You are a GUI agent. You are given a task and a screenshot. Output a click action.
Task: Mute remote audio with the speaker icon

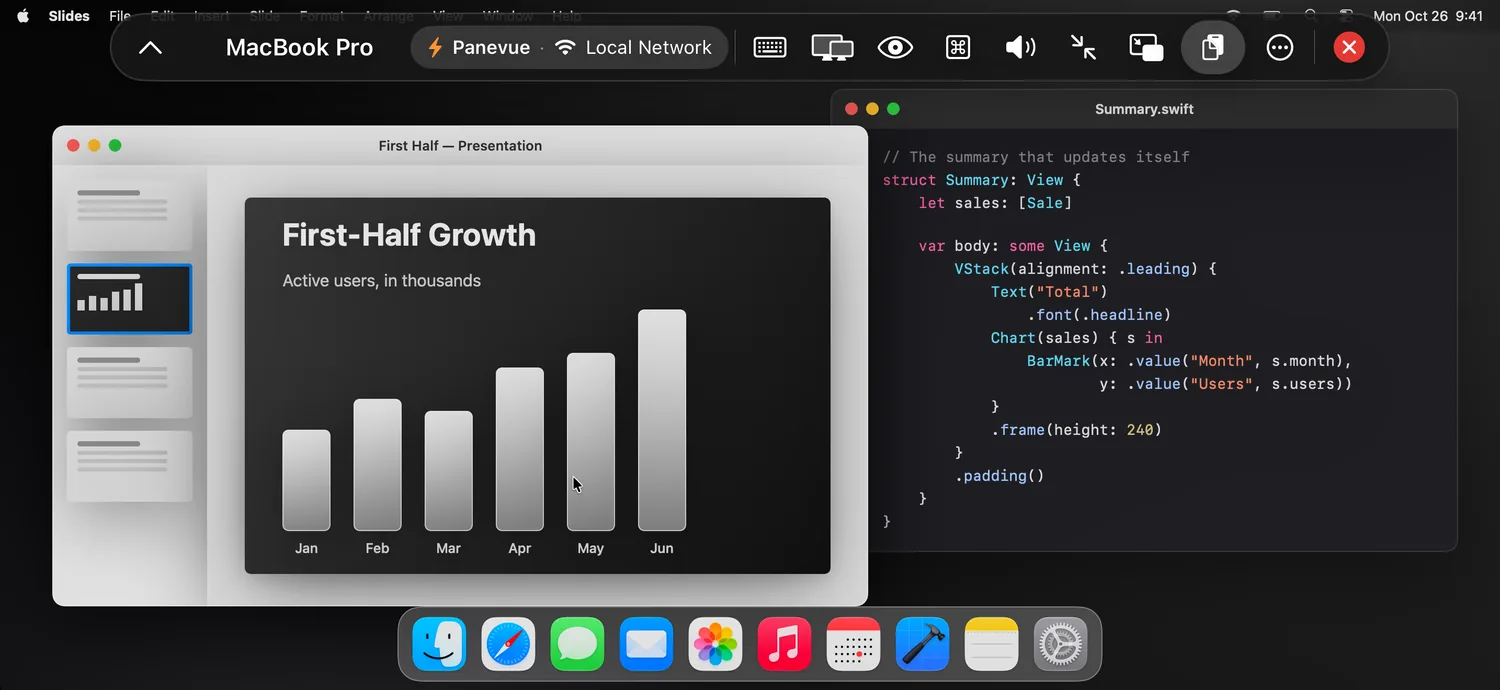(1020, 47)
